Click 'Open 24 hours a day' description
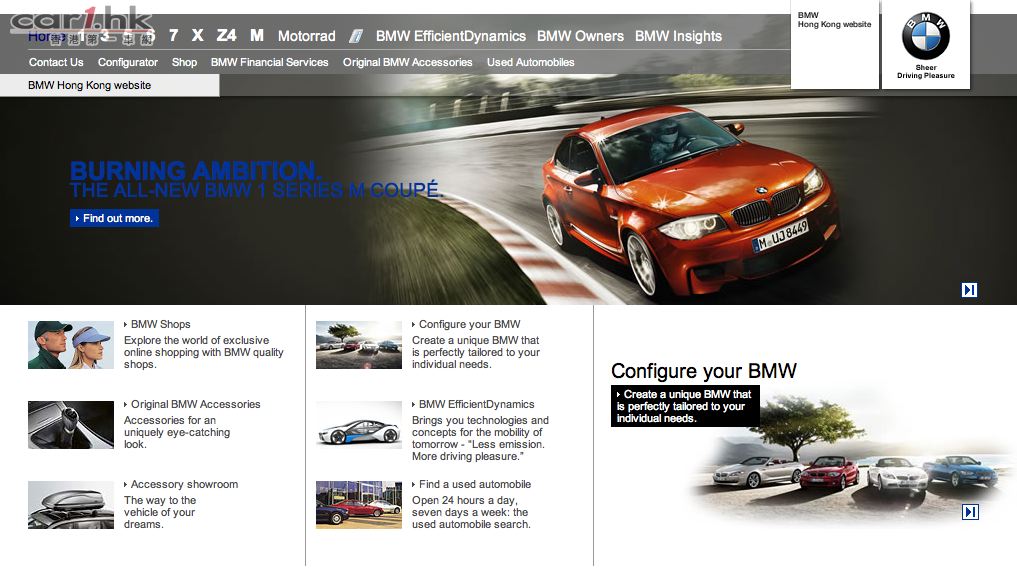This screenshot has height=573, width=1017. point(471,512)
